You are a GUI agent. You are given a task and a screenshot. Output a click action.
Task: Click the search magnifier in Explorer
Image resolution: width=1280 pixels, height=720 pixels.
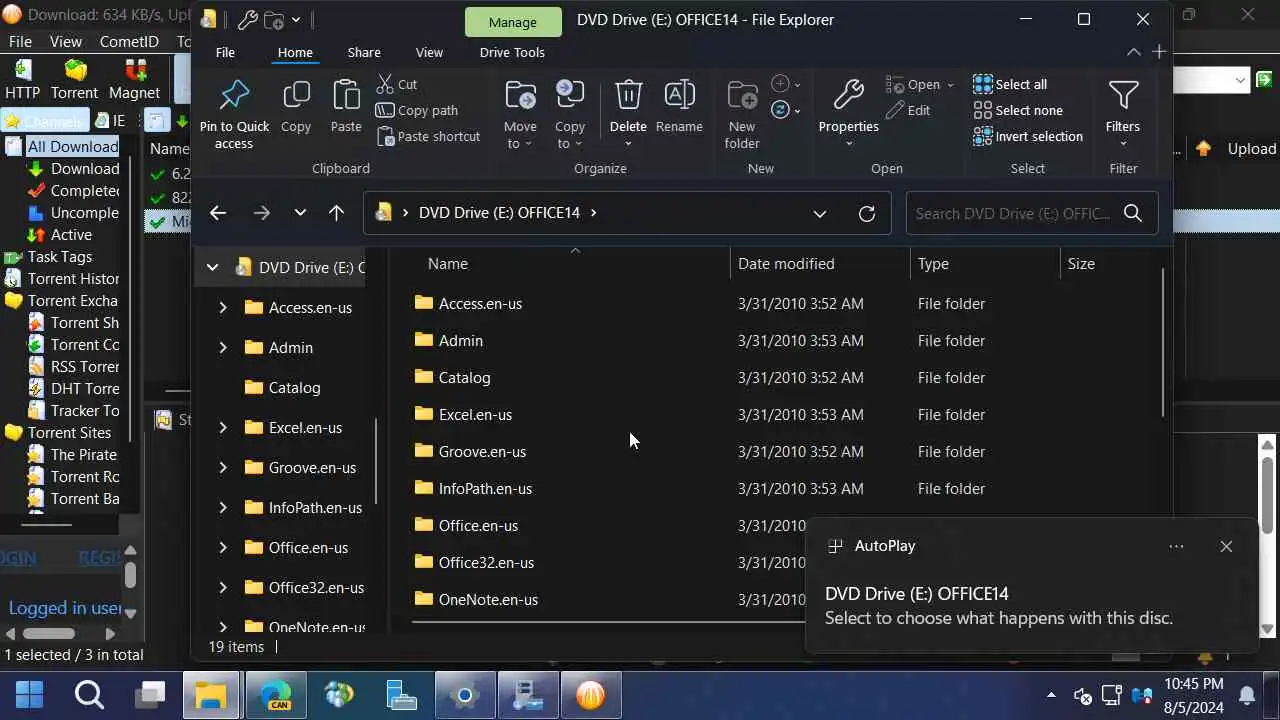[x=1133, y=213]
